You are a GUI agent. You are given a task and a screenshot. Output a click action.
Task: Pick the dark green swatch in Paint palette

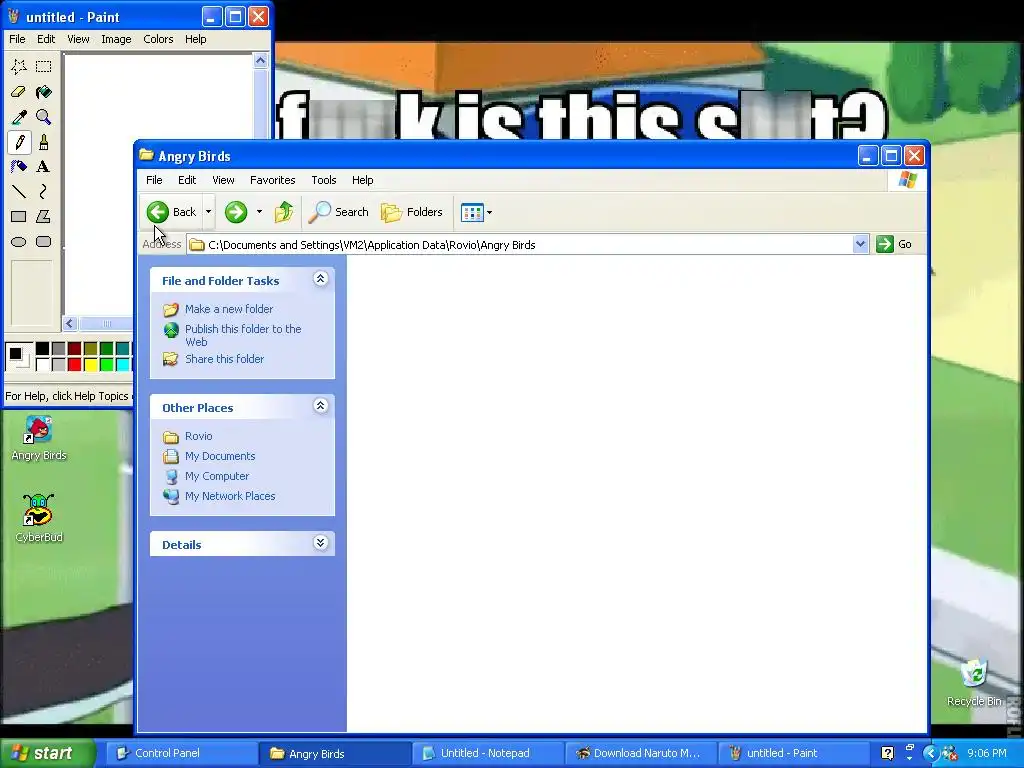click(106, 349)
